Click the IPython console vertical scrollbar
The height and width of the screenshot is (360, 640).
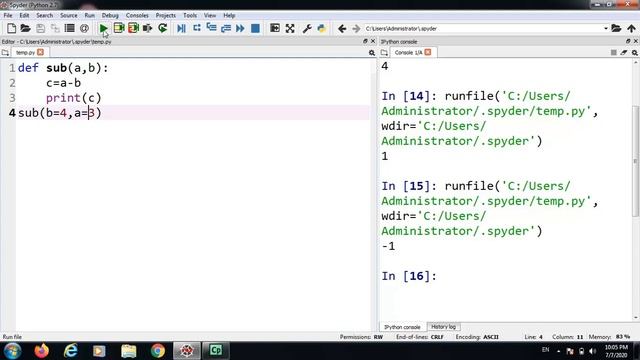[636, 161]
